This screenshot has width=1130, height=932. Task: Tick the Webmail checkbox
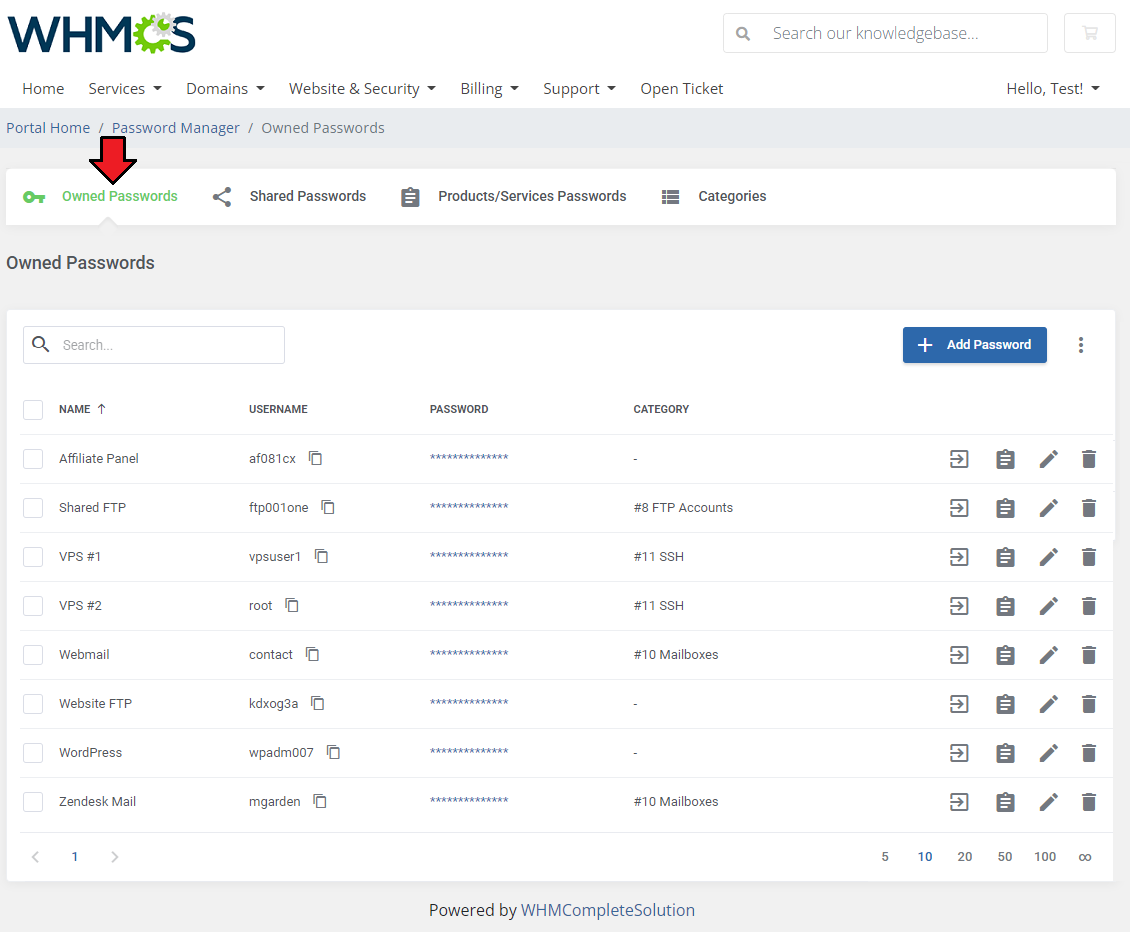(33, 654)
